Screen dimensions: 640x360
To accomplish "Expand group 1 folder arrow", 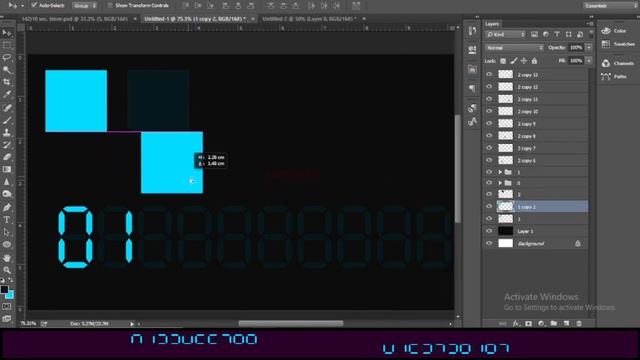I will (x=500, y=172).
